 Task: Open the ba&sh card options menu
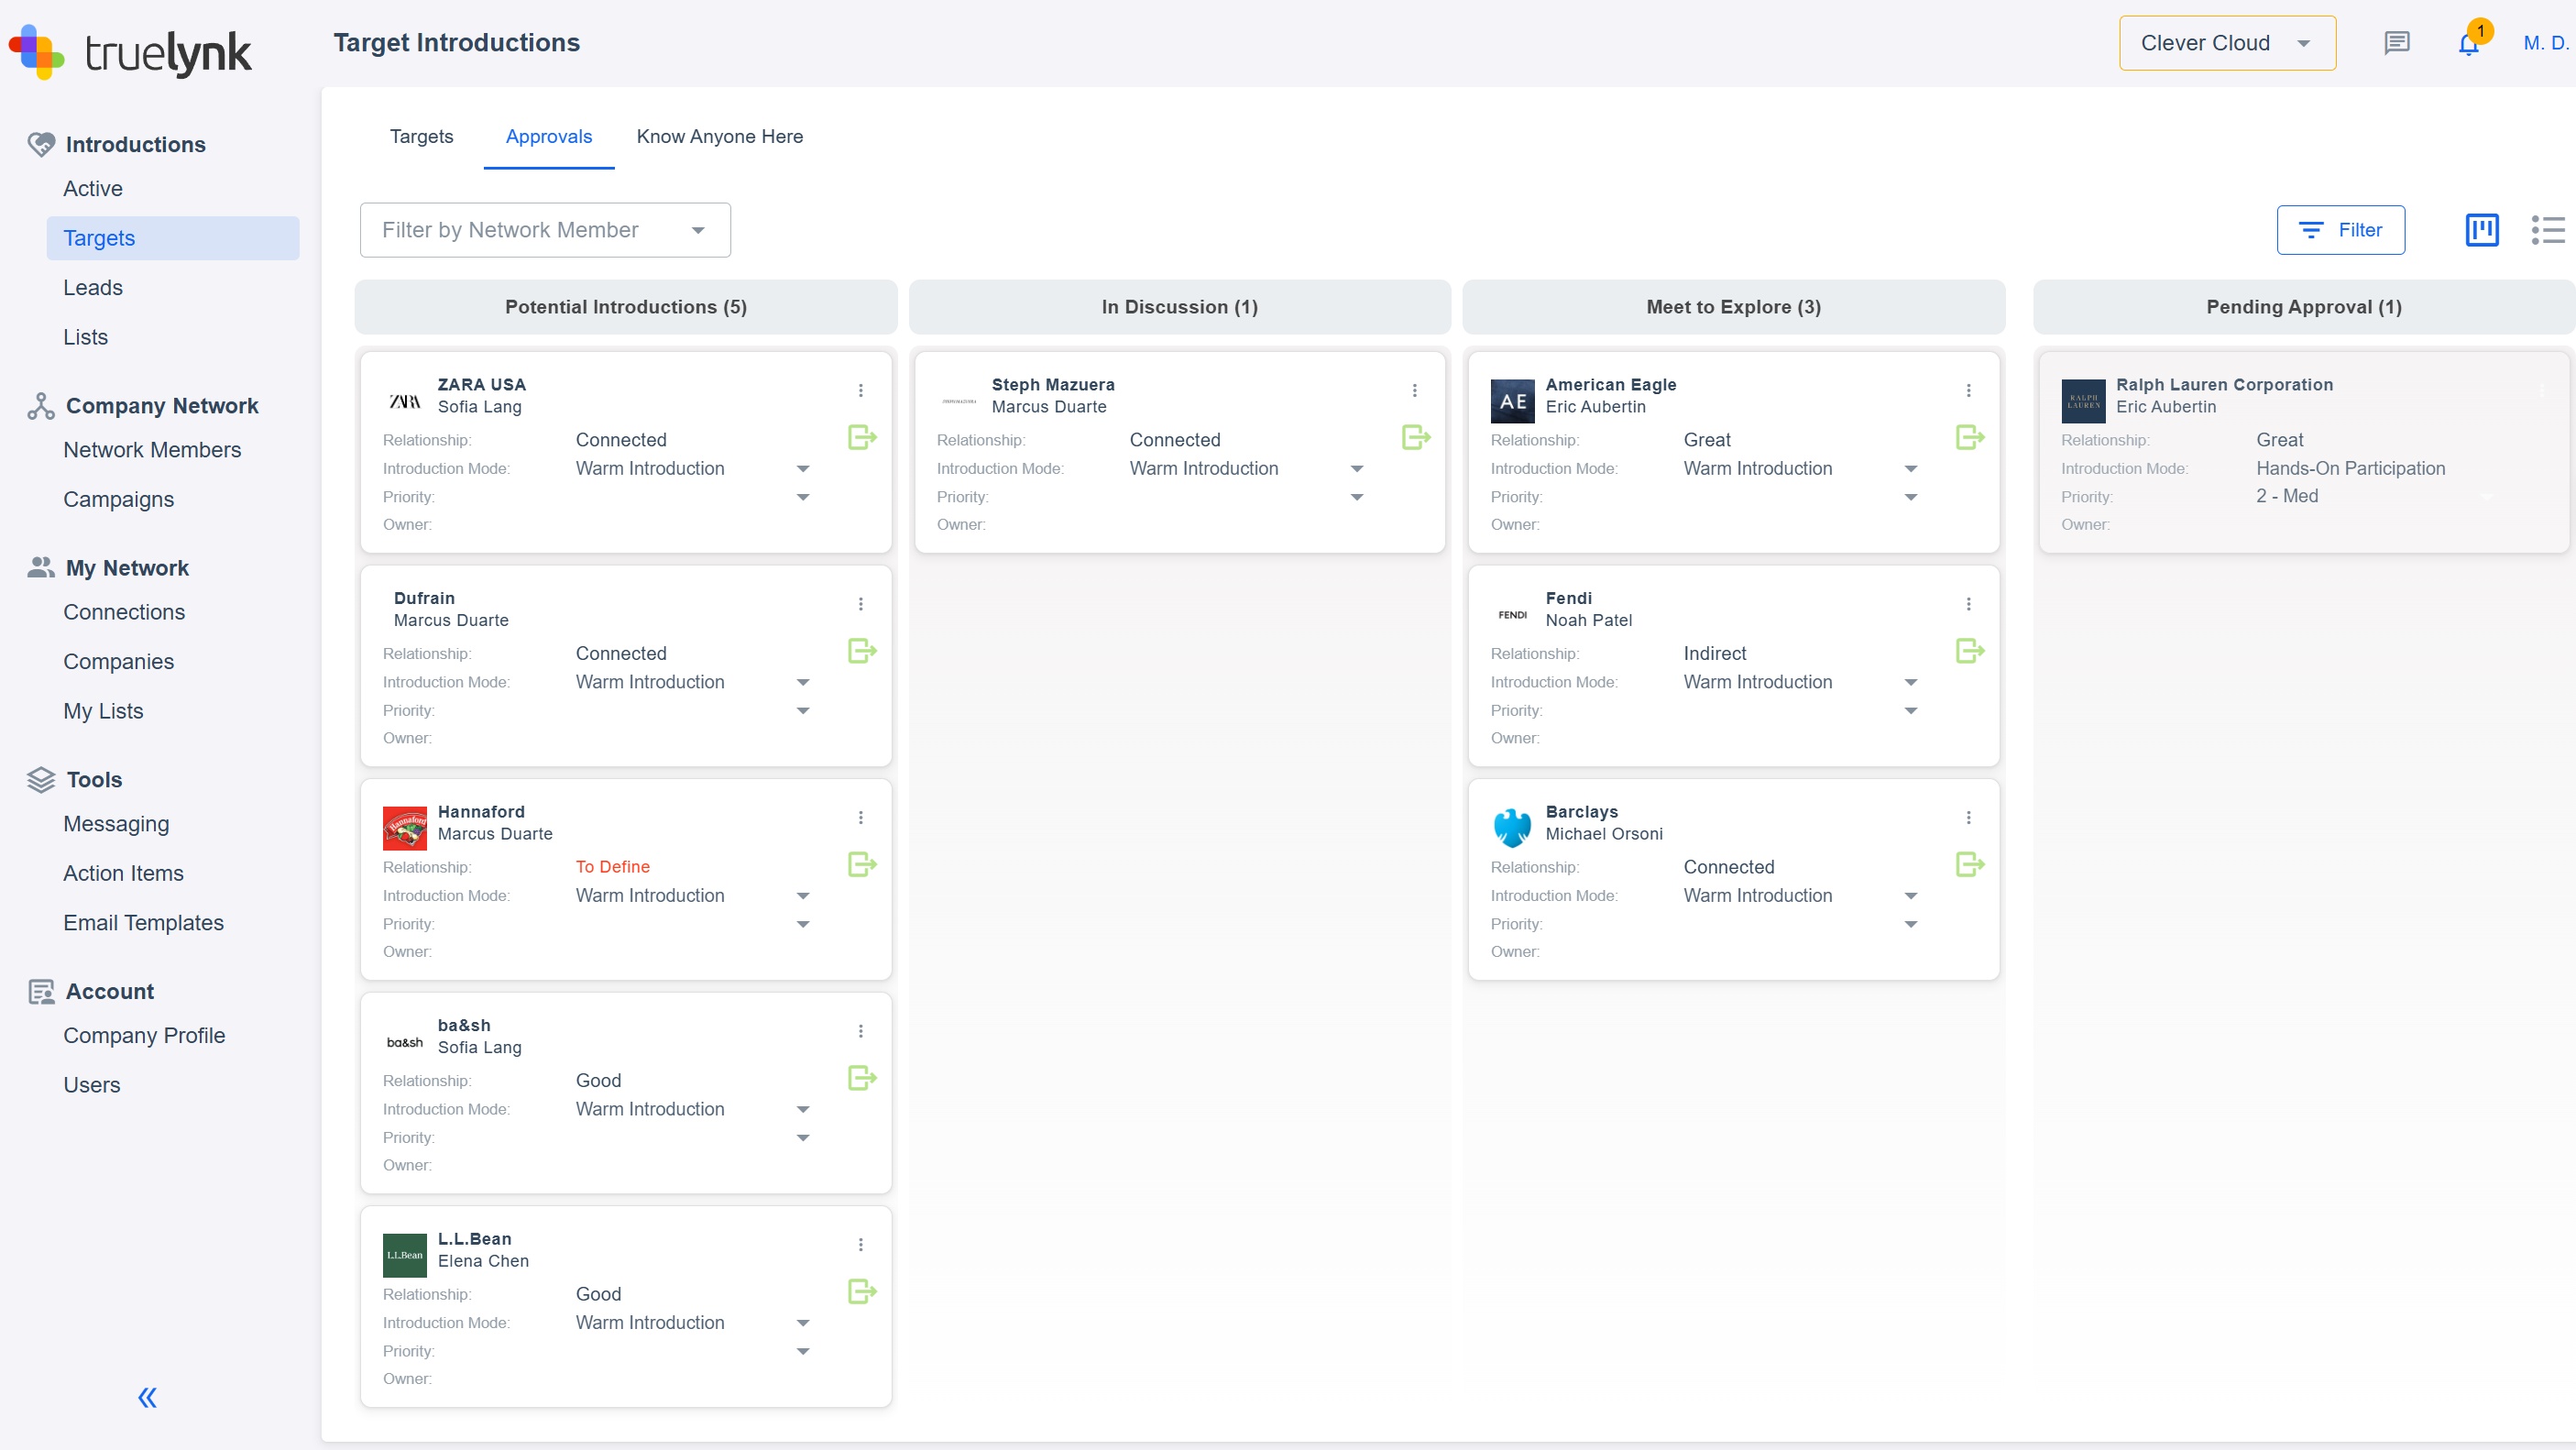(x=861, y=1031)
